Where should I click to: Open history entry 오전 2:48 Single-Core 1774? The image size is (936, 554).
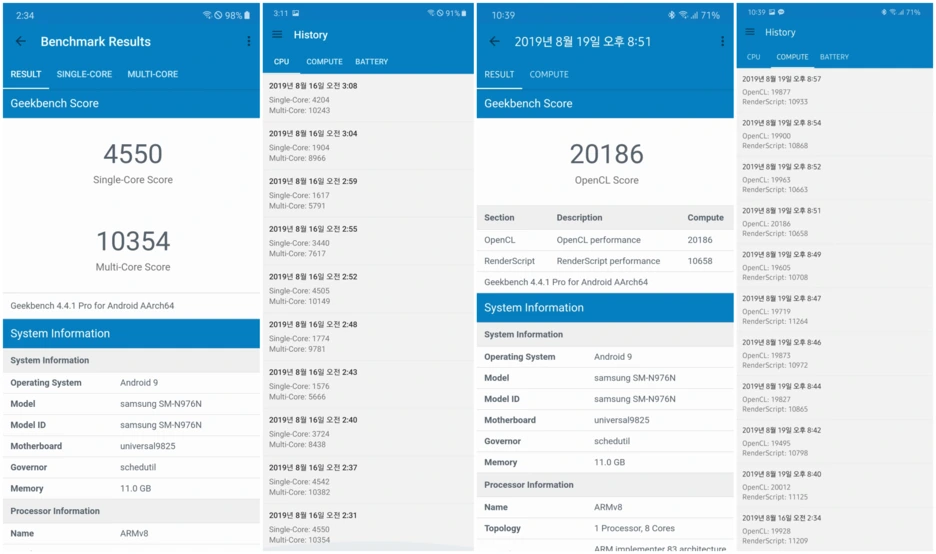point(368,337)
